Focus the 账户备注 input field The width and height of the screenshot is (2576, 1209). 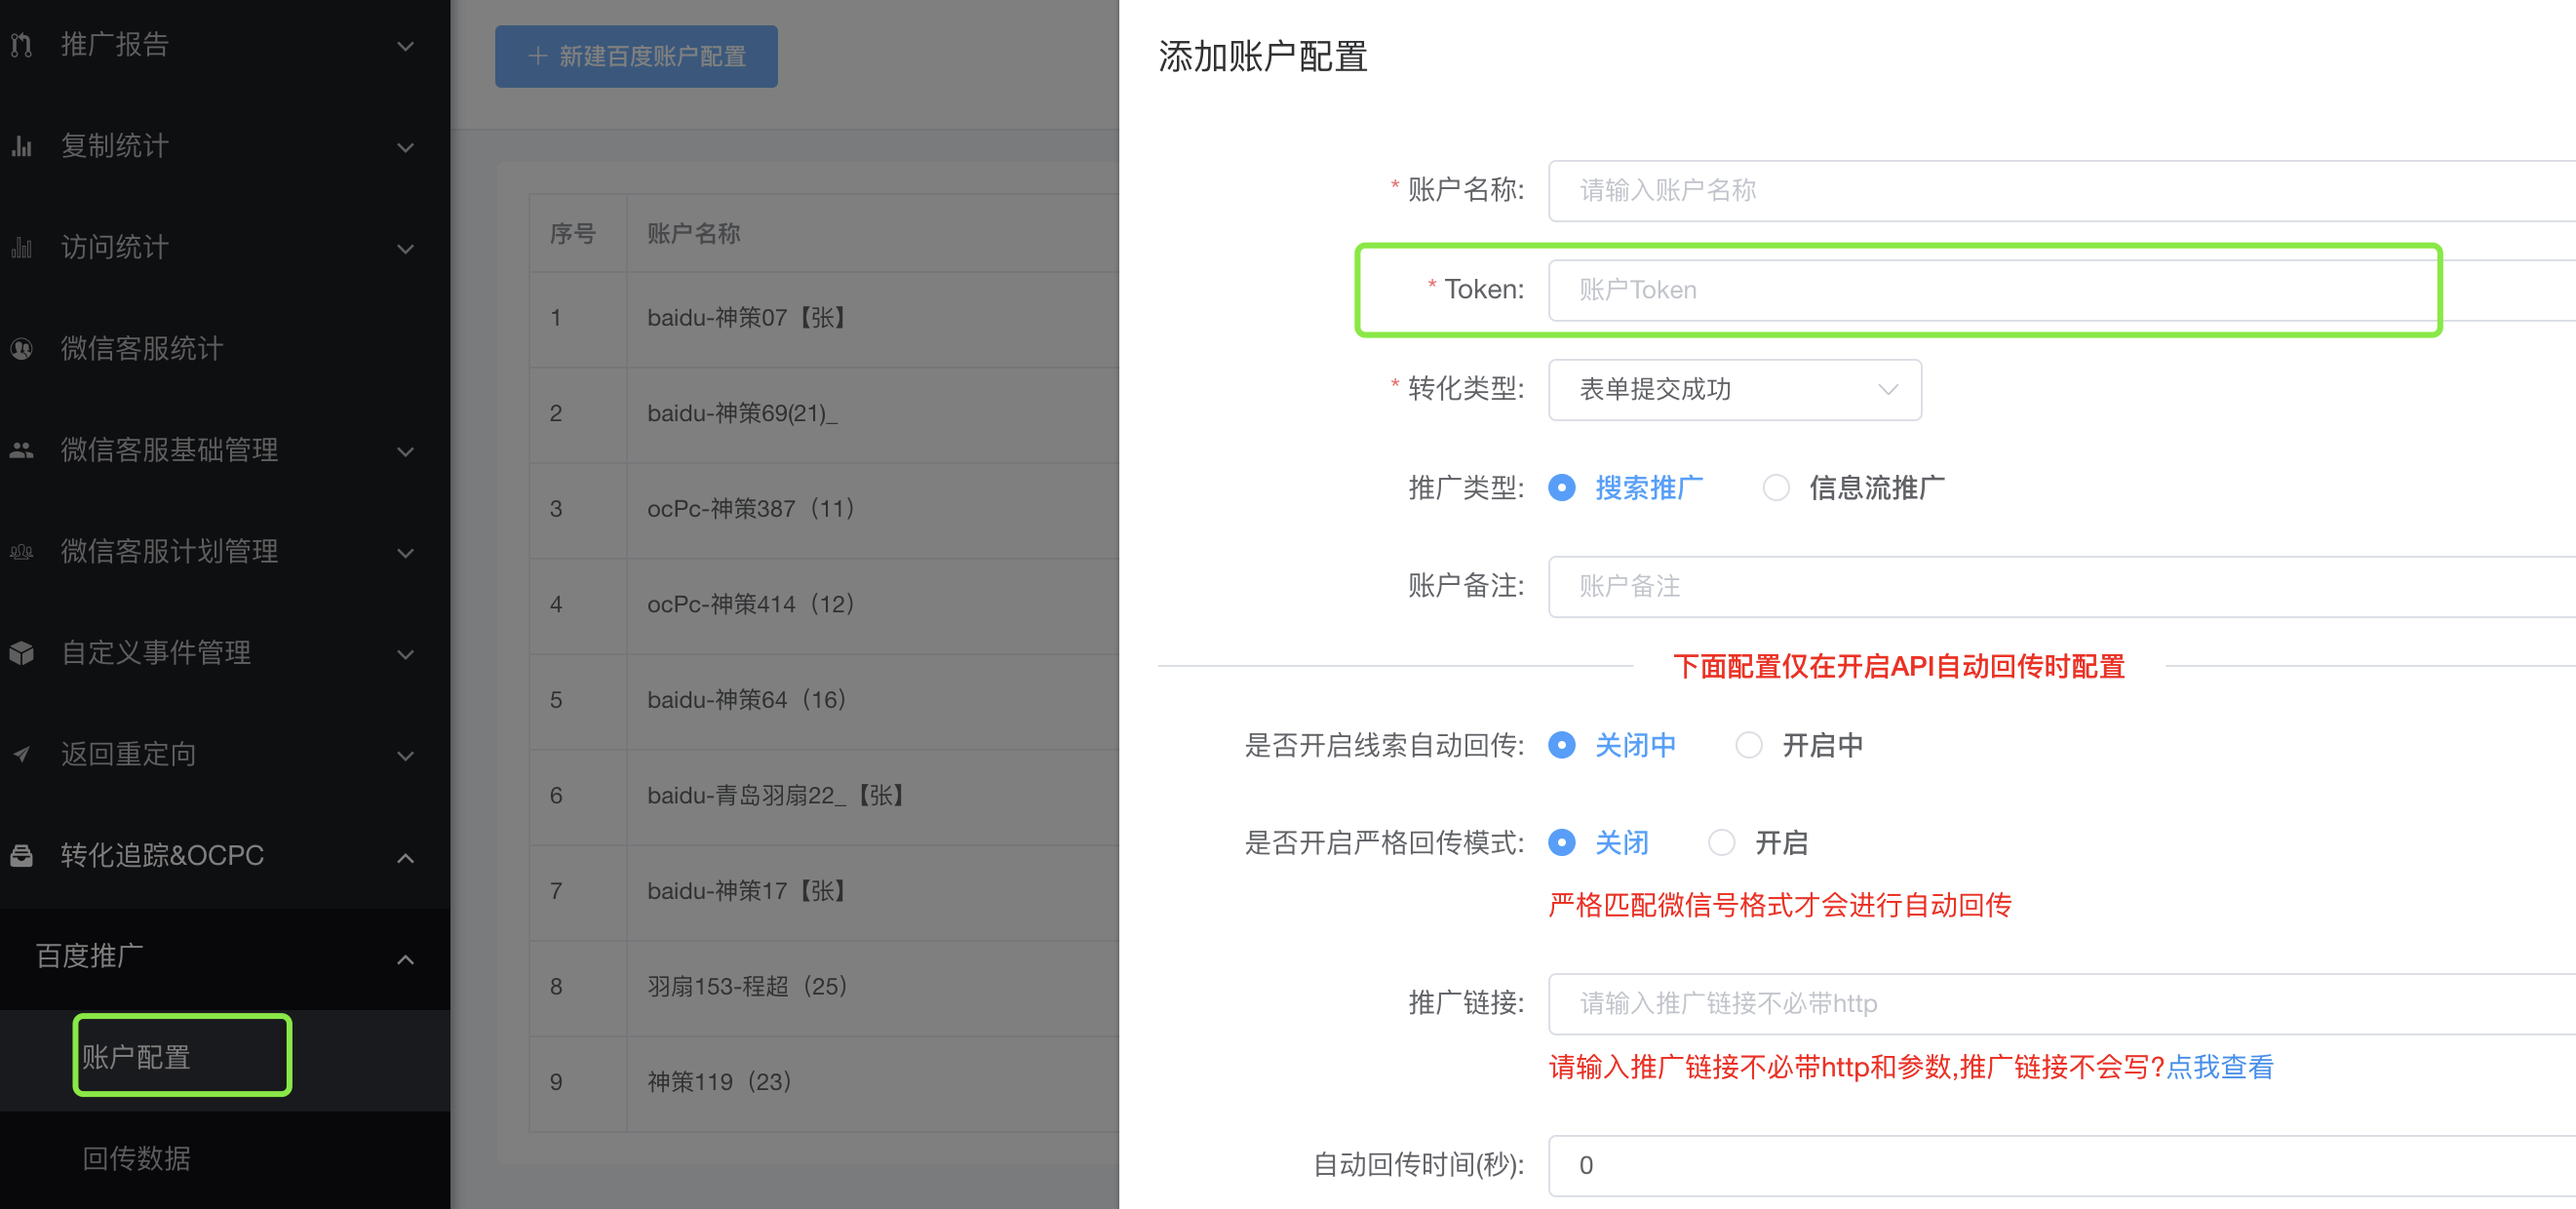[x=2061, y=586]
